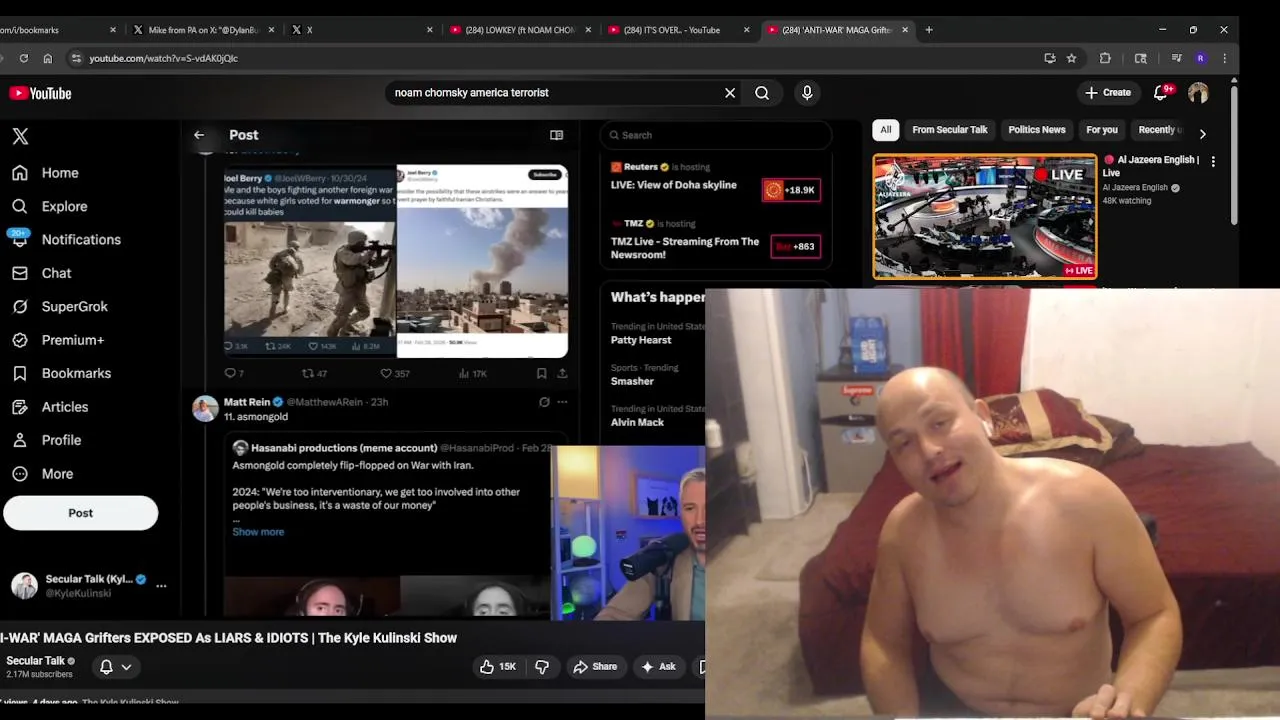Open Al Jazeera English live thumbnail
The width and height of the screenshot is (1280, 720).
985,216
